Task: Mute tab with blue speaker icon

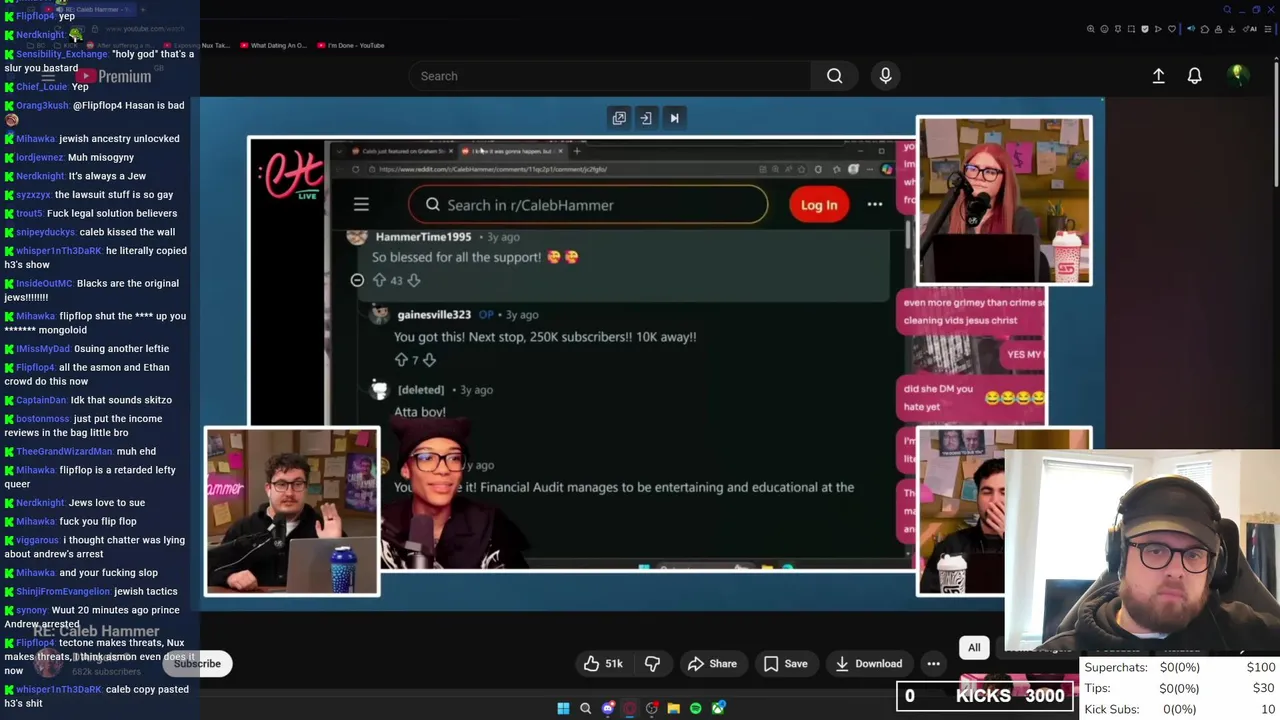Action: click(1191, 29)
